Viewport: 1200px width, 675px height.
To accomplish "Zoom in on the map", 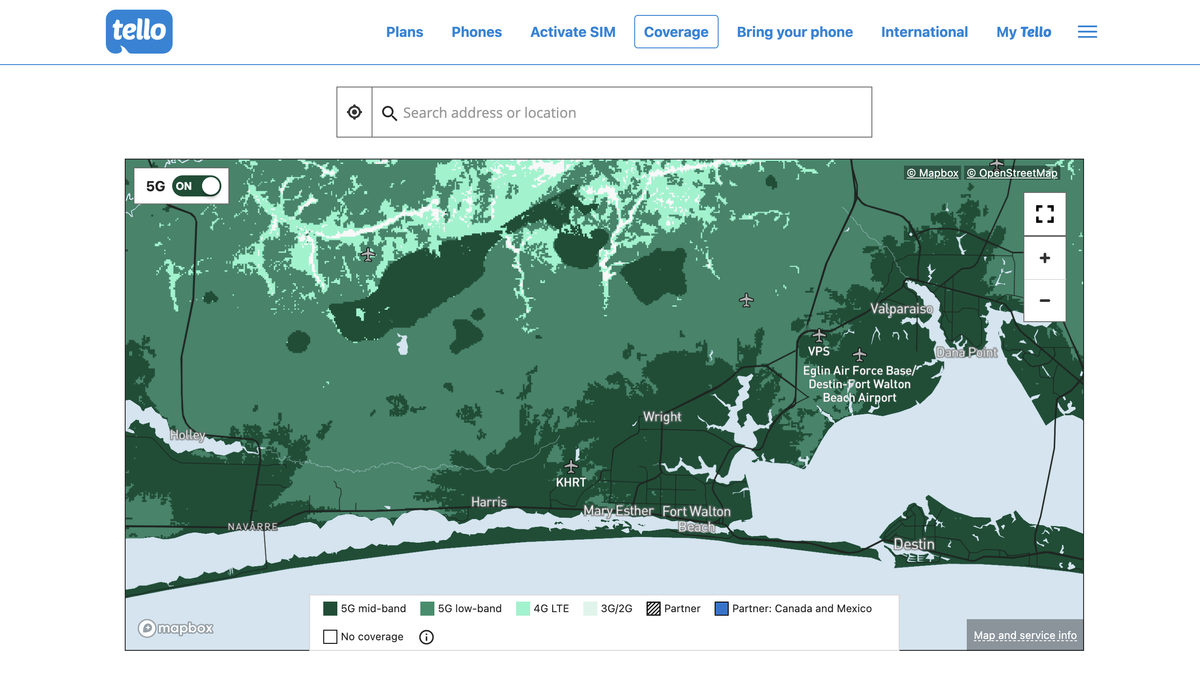I will pyautogui.click(x=1045, y=258).
